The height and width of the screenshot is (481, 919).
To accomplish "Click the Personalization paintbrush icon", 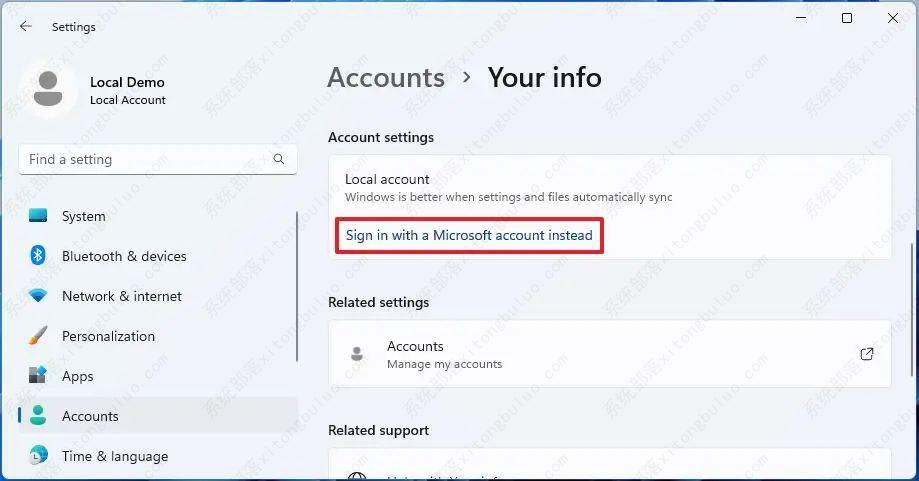I will [x=39, y=336].
